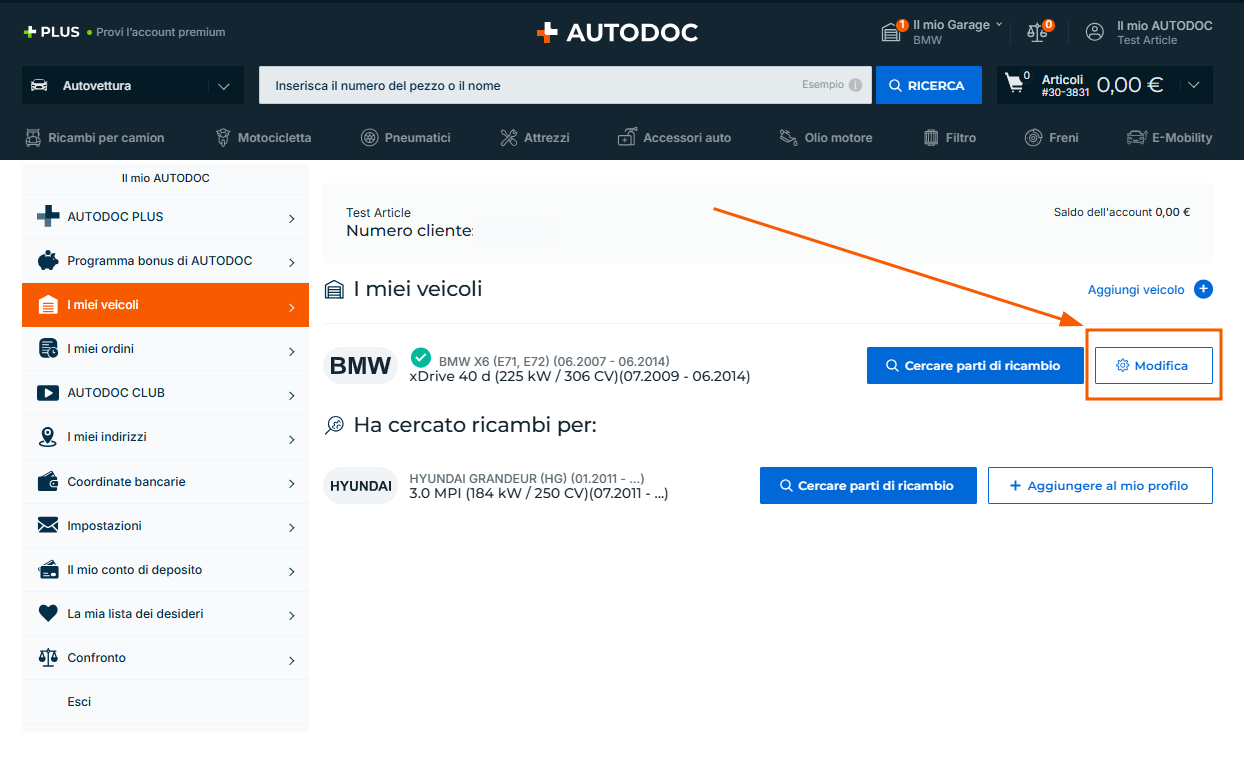
Task: Click Esci to log out
Action: coord(79,702)
